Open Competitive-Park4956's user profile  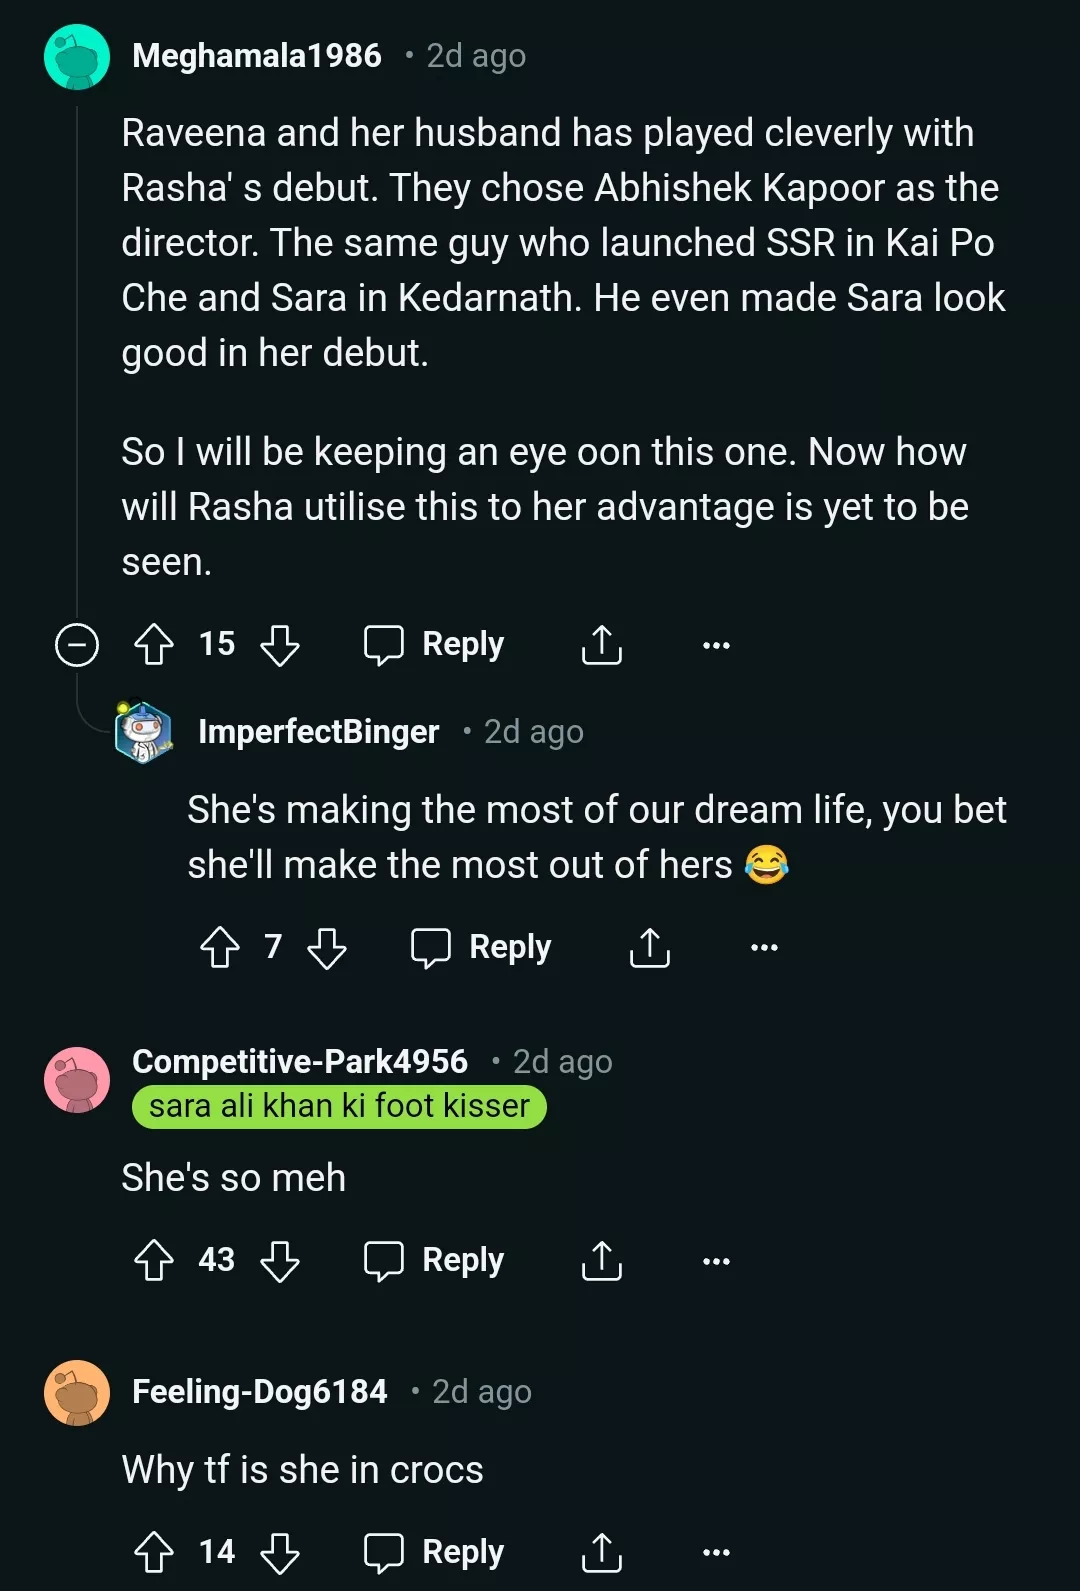[x=300, y=1061]
